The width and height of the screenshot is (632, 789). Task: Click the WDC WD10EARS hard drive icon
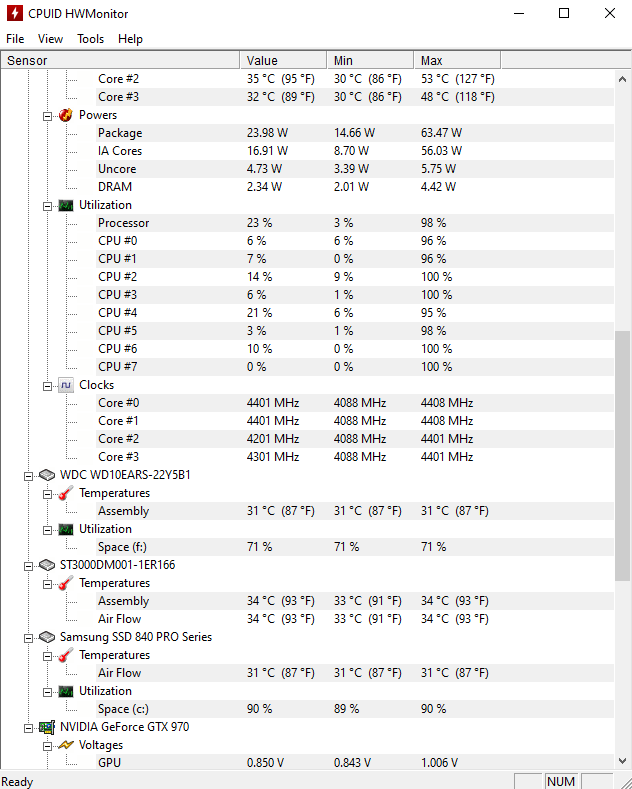[x=47, y=475]
